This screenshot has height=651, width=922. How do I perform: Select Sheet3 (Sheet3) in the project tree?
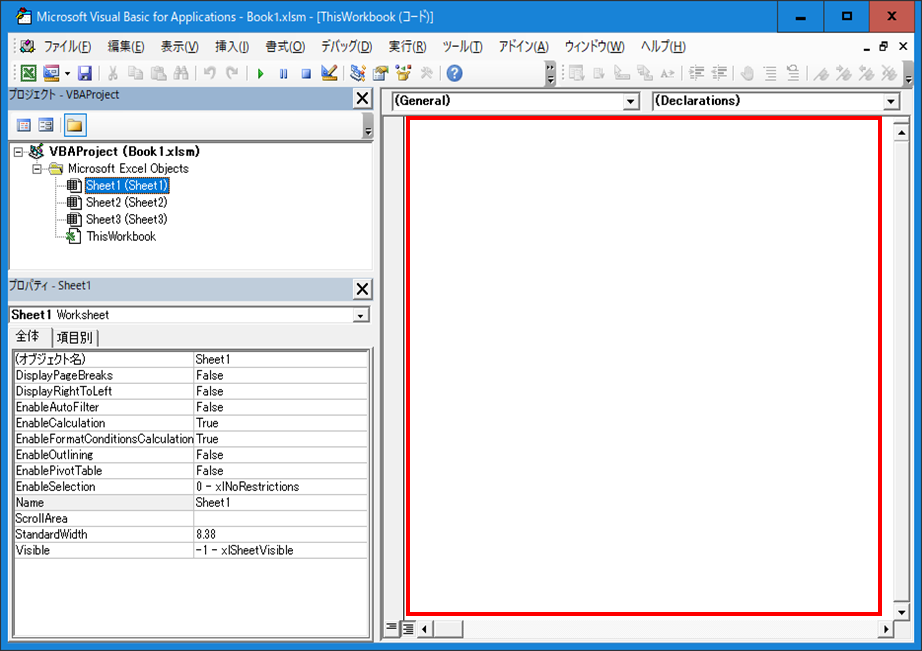coord(127,219)
